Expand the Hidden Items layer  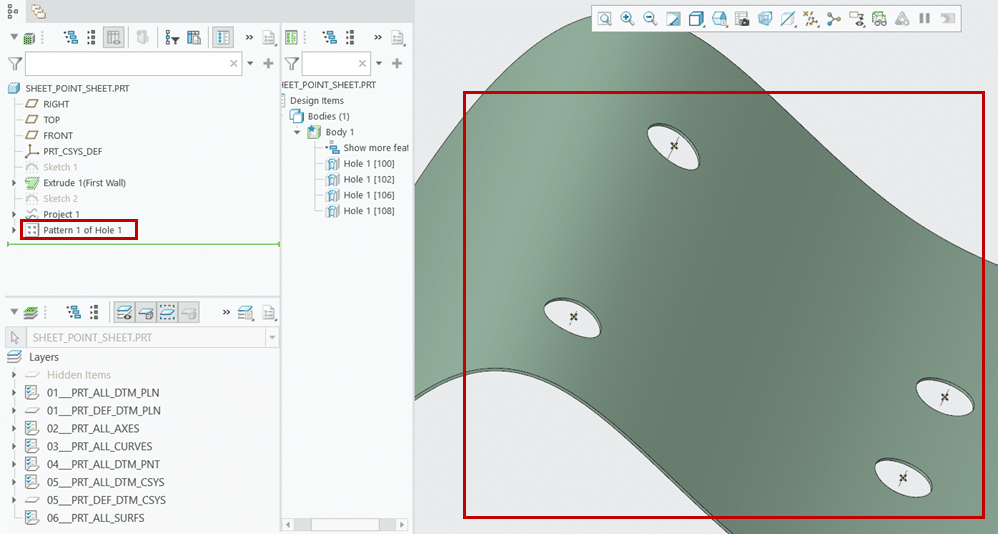14,375
